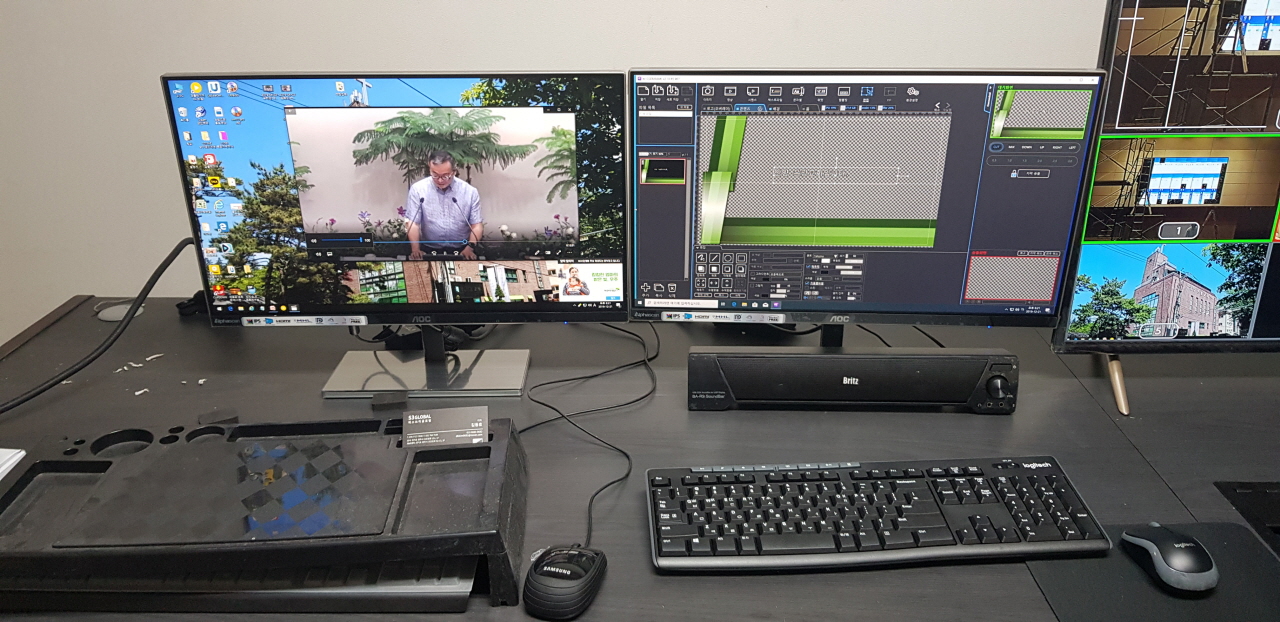This screenshot has height=622, width=1280.
Task: Select the CUT transition option
Action: pos(996,147)
